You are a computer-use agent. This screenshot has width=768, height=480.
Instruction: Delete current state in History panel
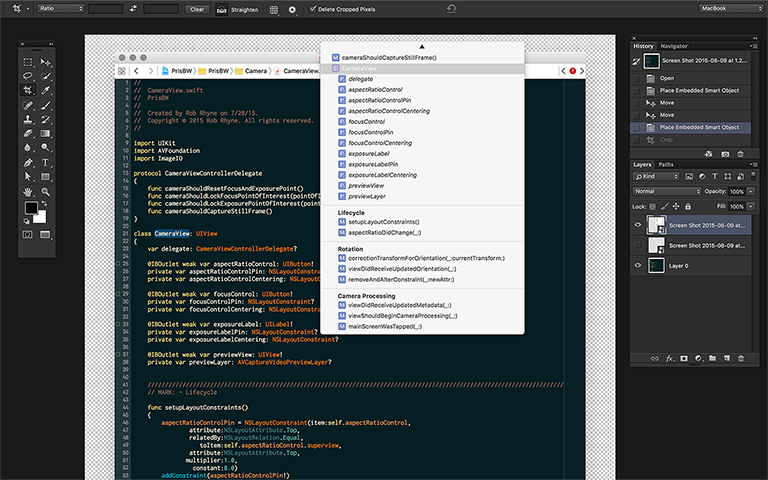pos(741,154)
